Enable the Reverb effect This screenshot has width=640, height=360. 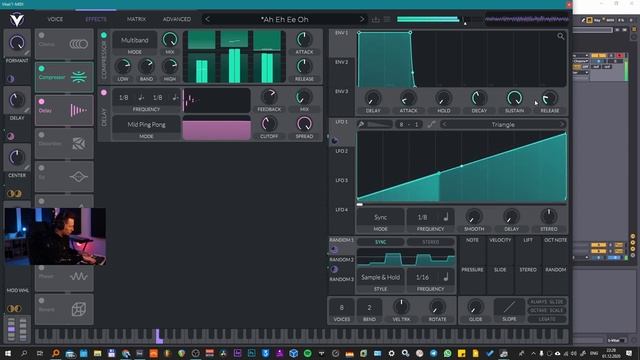[x=42, y=300]
